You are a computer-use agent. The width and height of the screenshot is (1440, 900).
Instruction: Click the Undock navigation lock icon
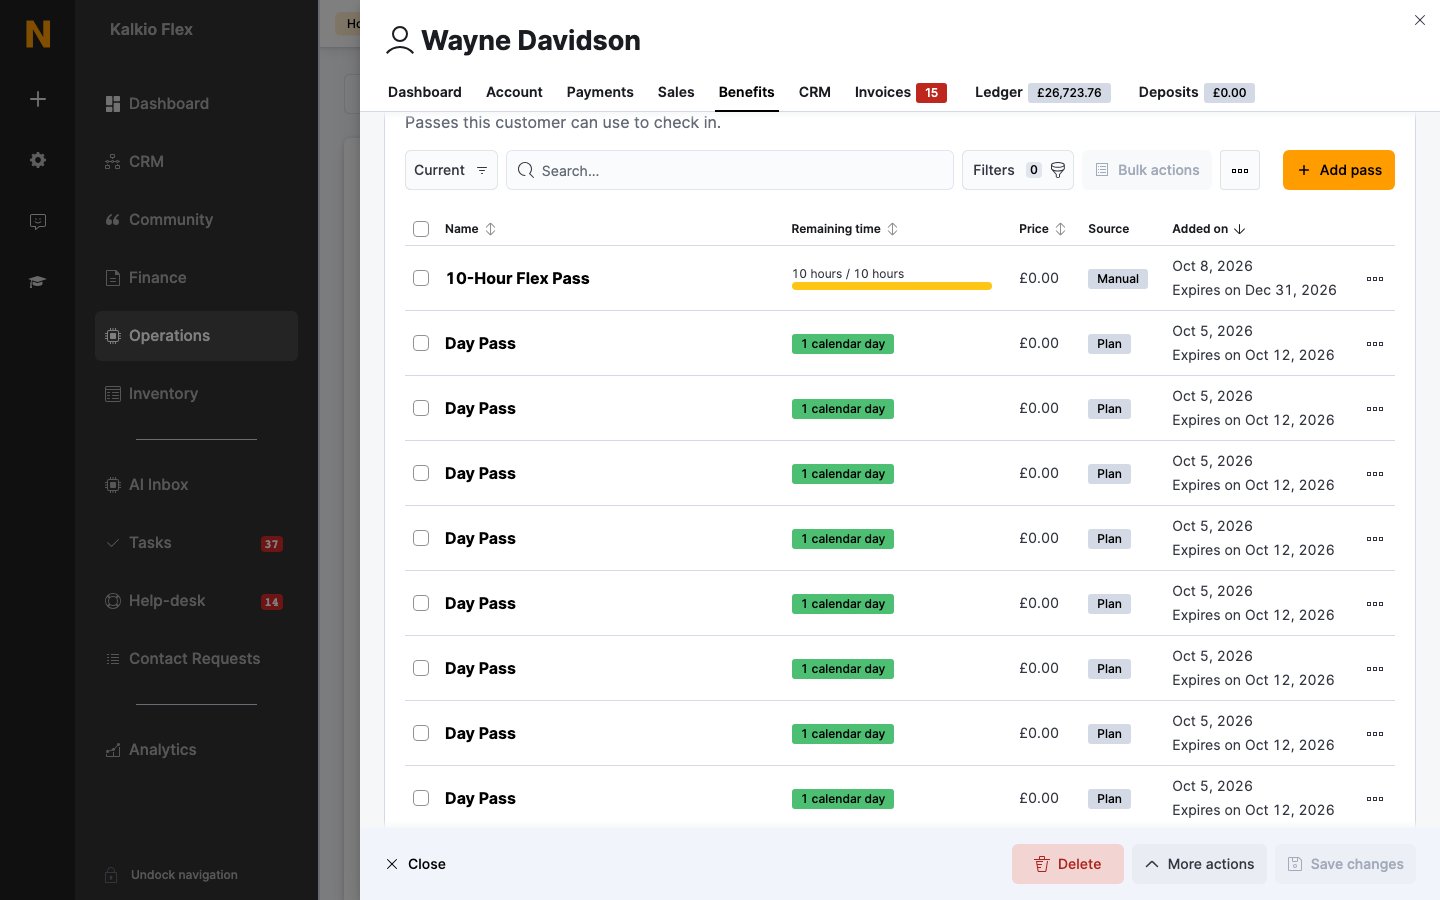coord(112,875)
